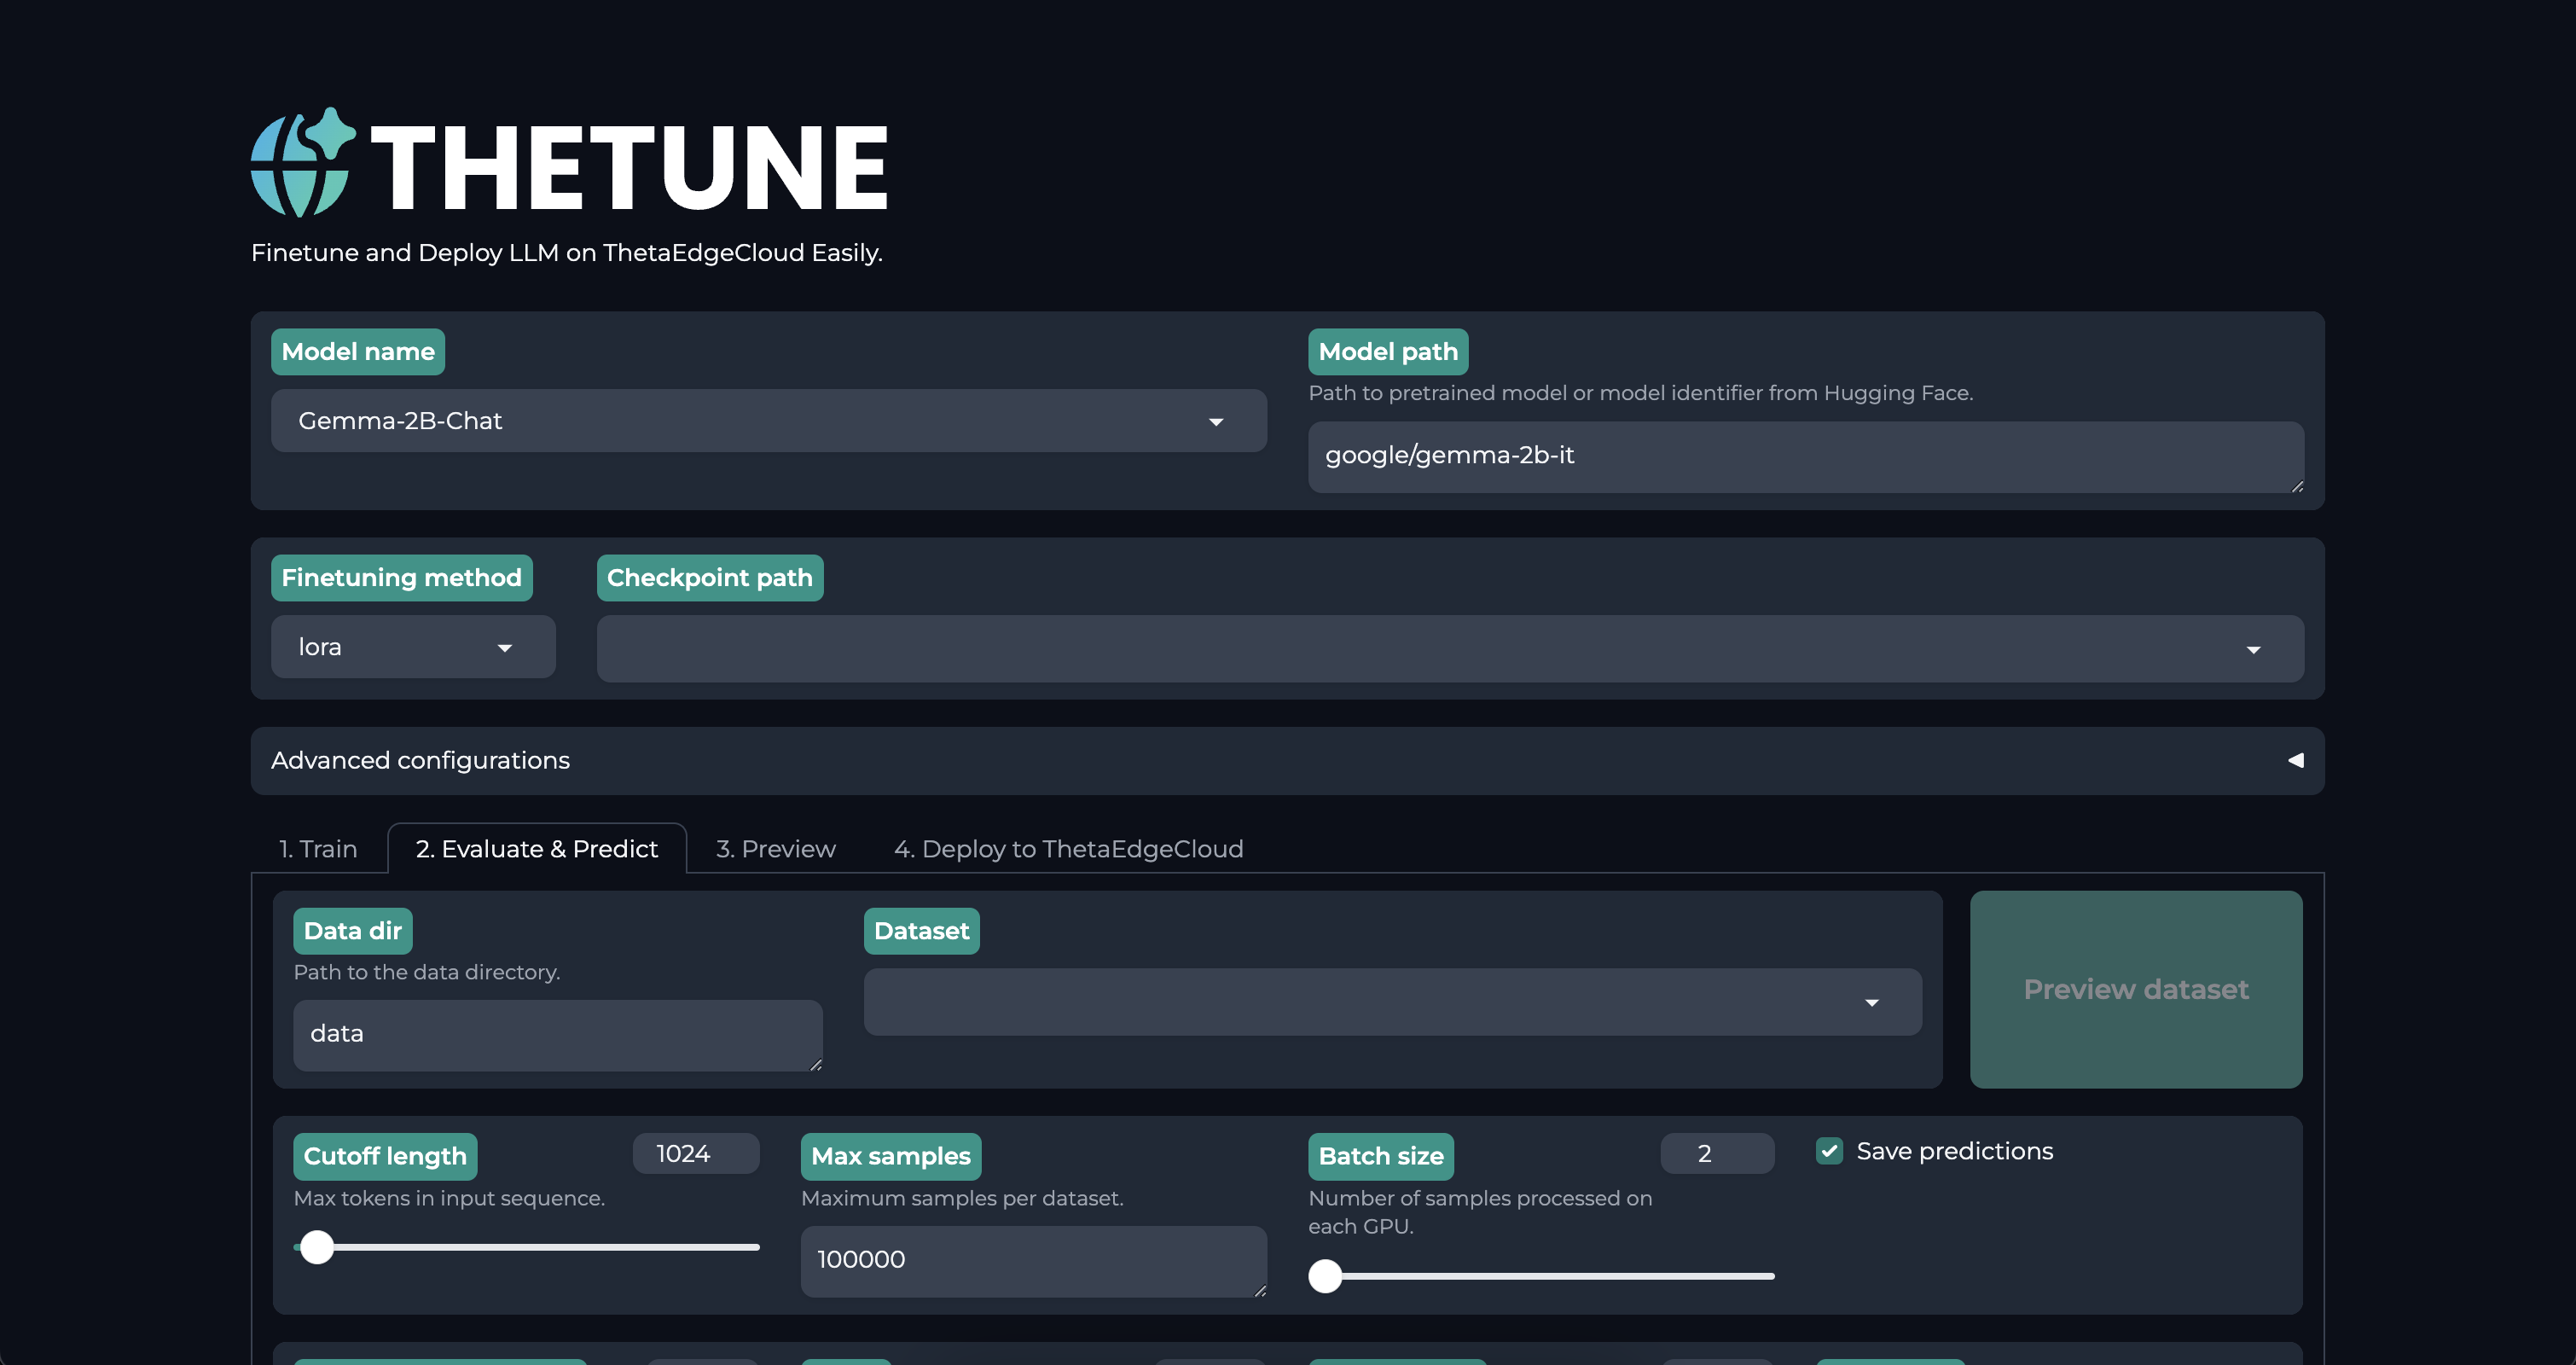2576x1365 pixels.
Task: Select the 2. Evaluate & Predict tab
Action: coord(536,849)
